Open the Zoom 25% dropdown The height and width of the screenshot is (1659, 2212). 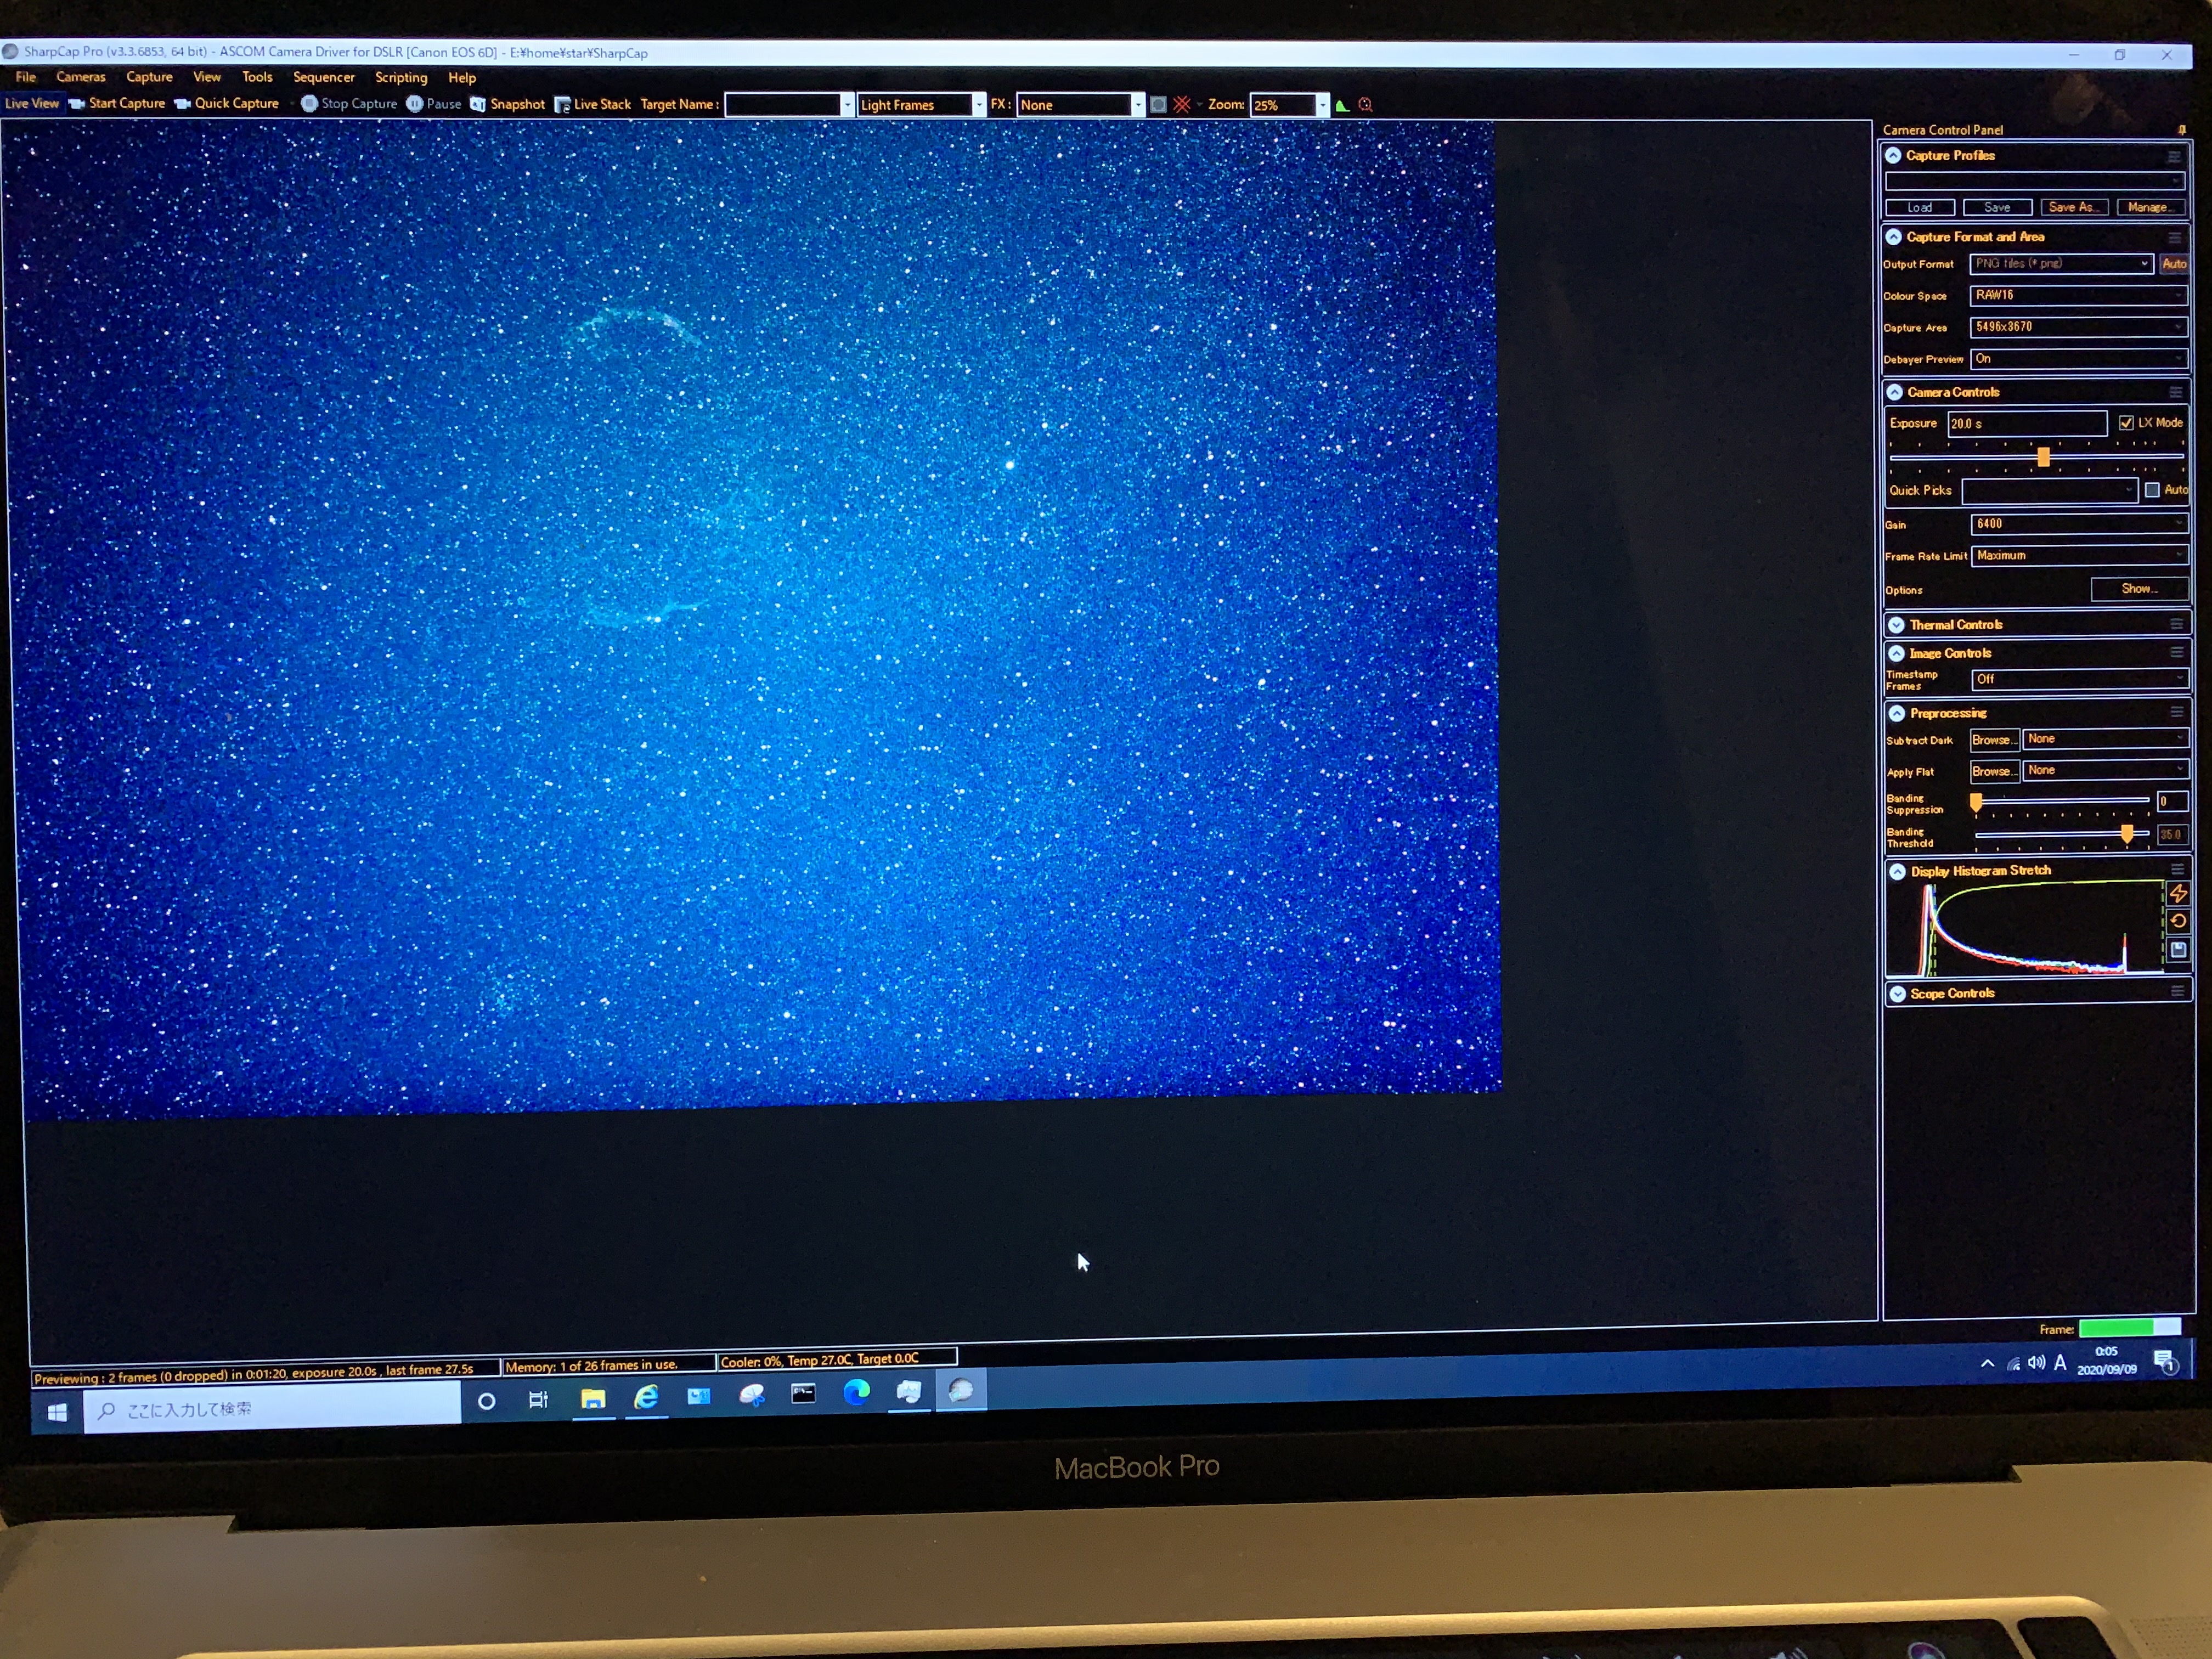click(x=1322, y=105)
